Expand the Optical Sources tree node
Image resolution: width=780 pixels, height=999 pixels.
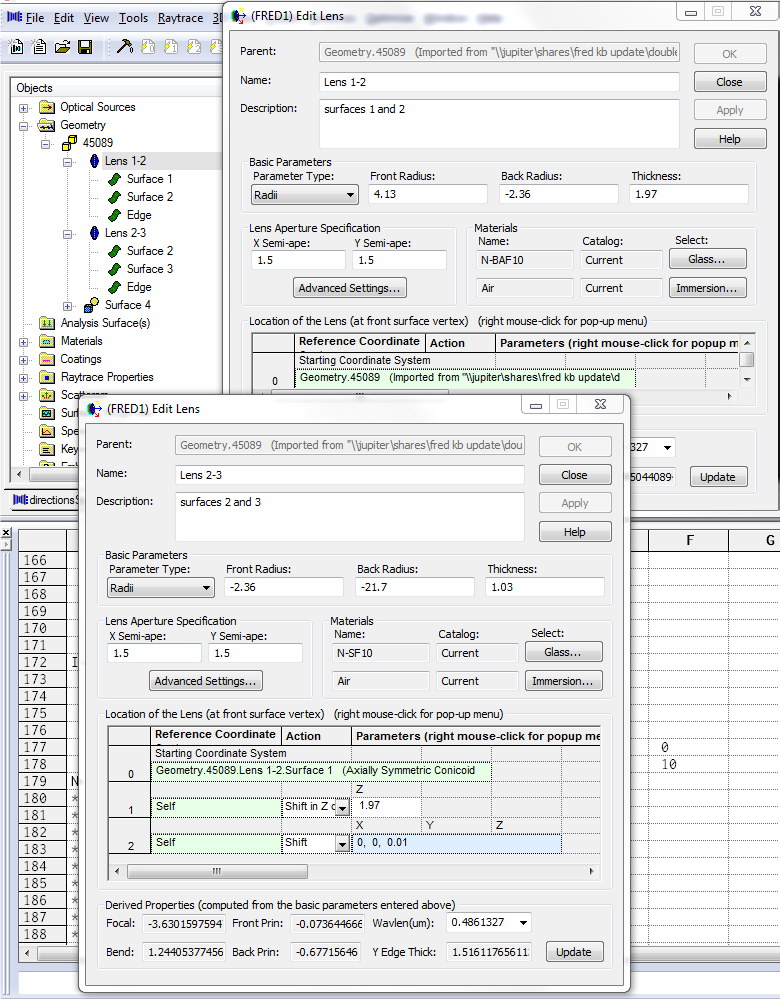(x=24, y=108)
